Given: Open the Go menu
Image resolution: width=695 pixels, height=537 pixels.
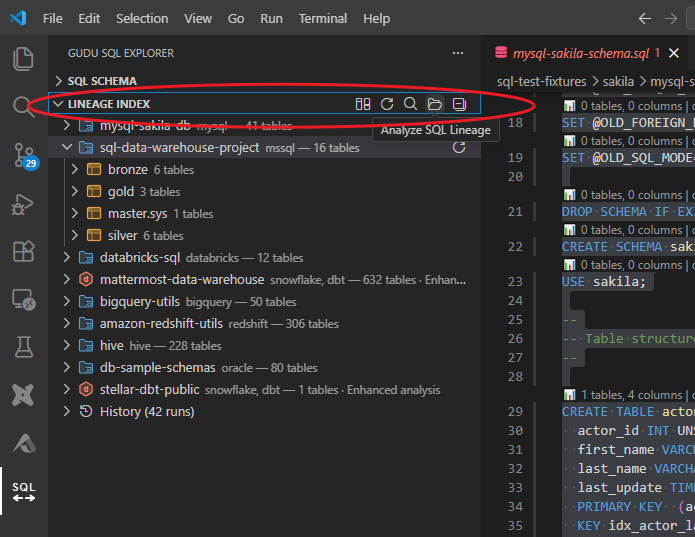Looking at the screenshot, I should tap(236, 19).
